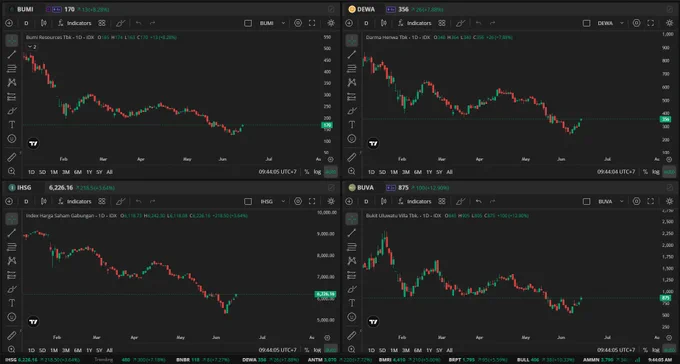
Task: Toggle log scale on DEWA chart
Action: [656, 172]
